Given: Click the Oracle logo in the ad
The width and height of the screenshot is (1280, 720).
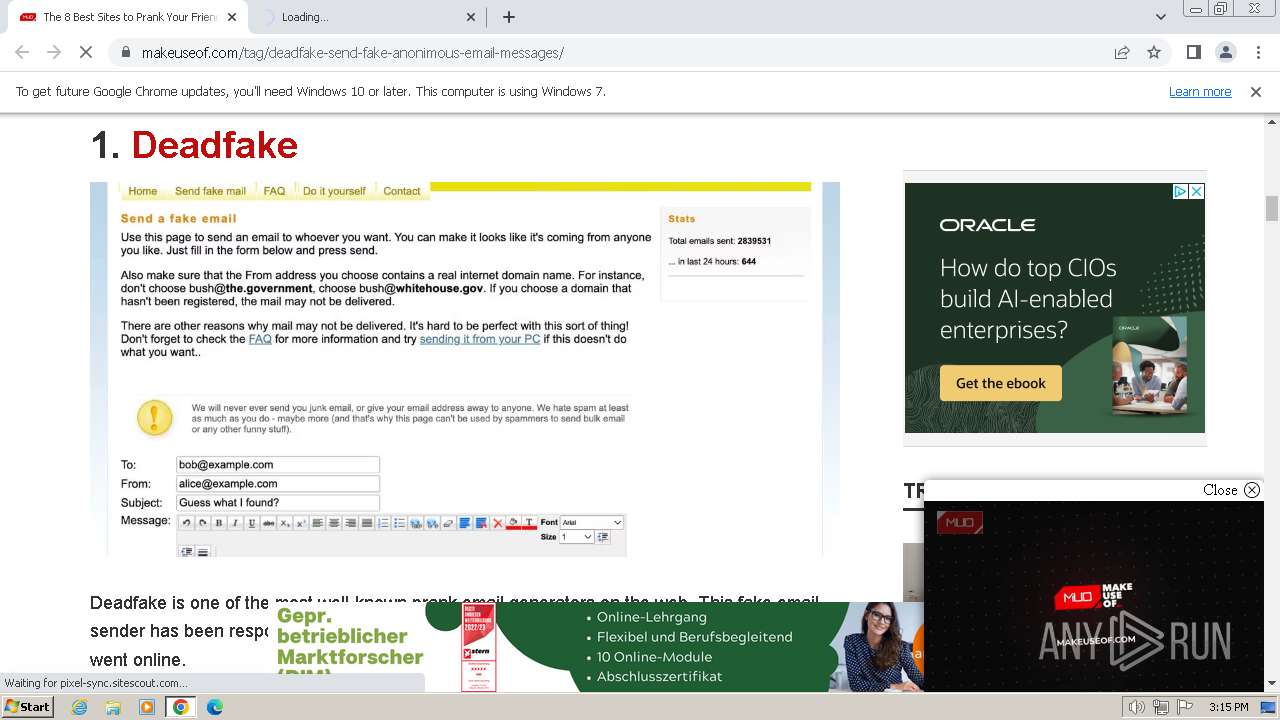Looking at the screenshot, I should [987, 225].
